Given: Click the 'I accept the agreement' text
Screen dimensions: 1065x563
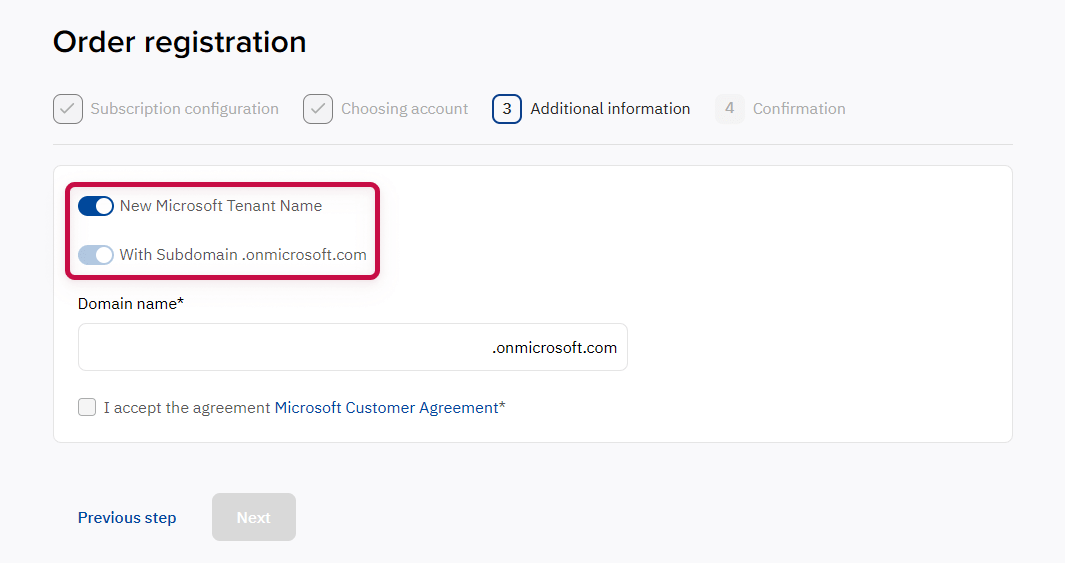Looking at the screenshot, I should (x=188, y=408).
